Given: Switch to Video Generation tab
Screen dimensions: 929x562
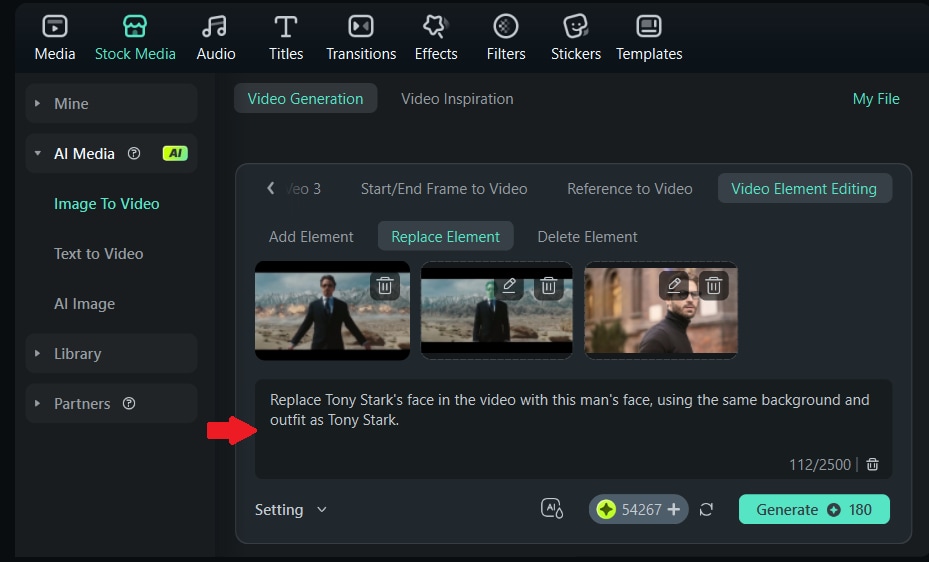Looking at the screenshot, I should 305,98.
